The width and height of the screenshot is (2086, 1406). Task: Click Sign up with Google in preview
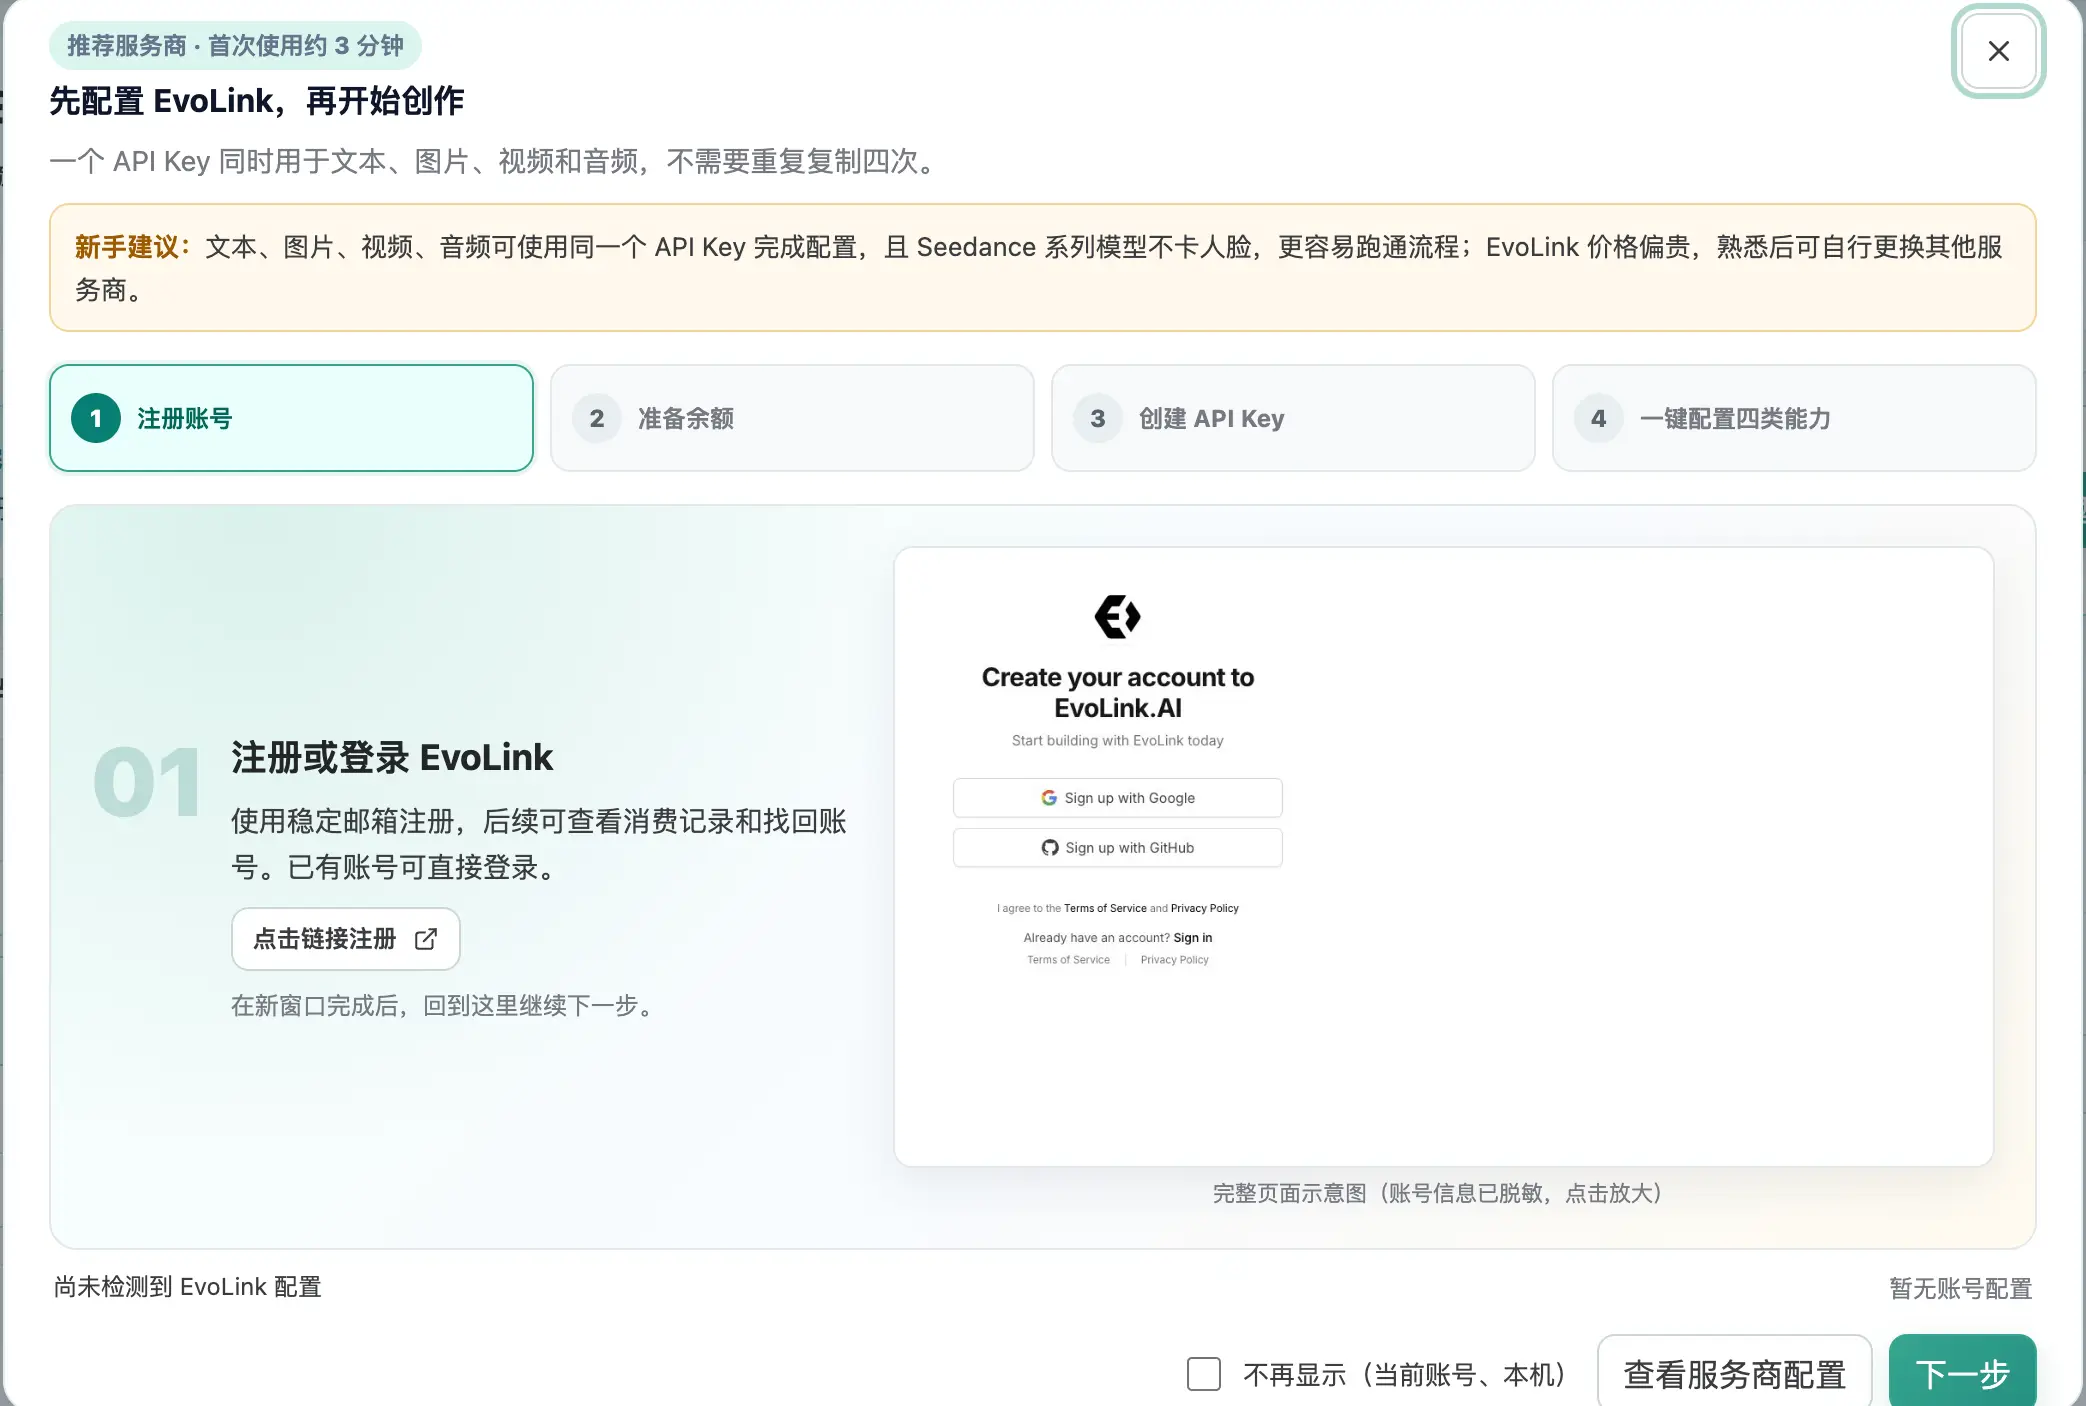tap(1118, 798)
